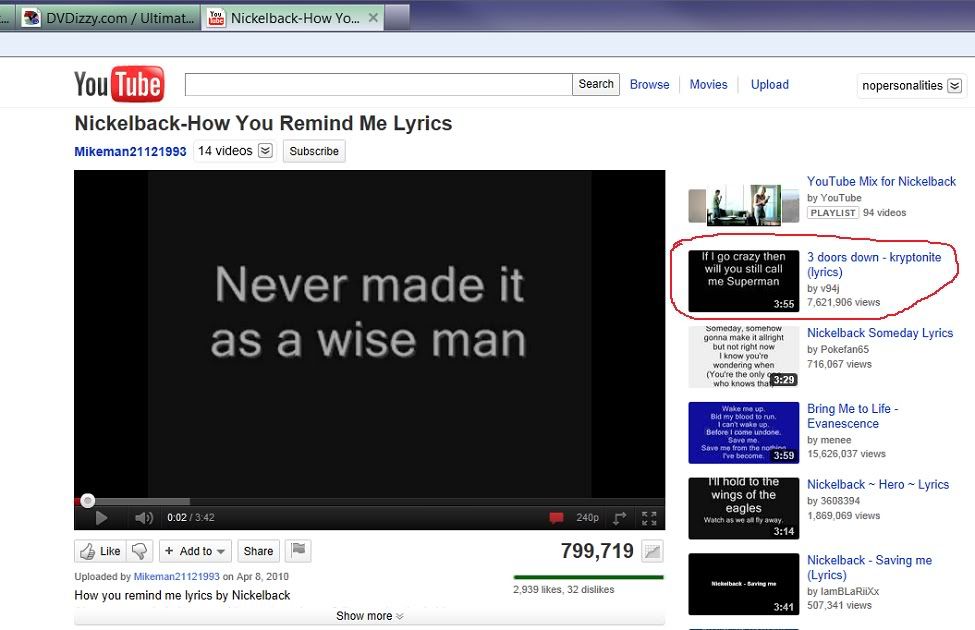Switch to the DVDizzy.com browser tab
The height and width of the screenshot is (630, 975).
tap(110, 18)
